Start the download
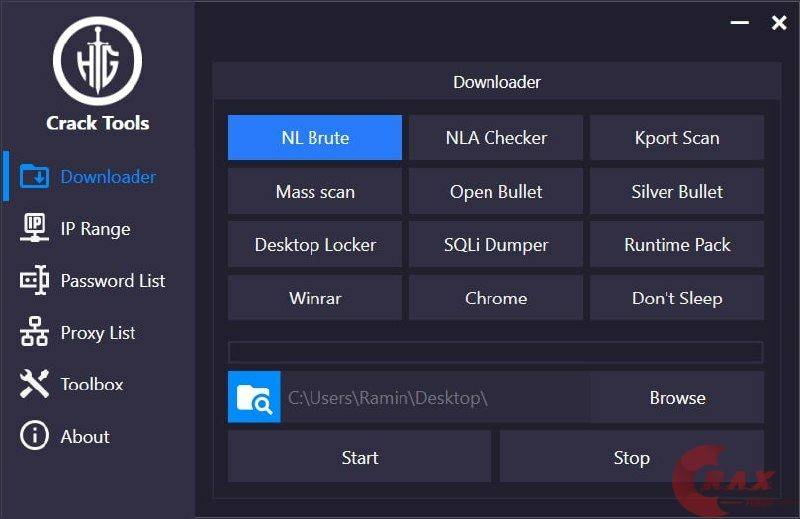 coord(360,457)
